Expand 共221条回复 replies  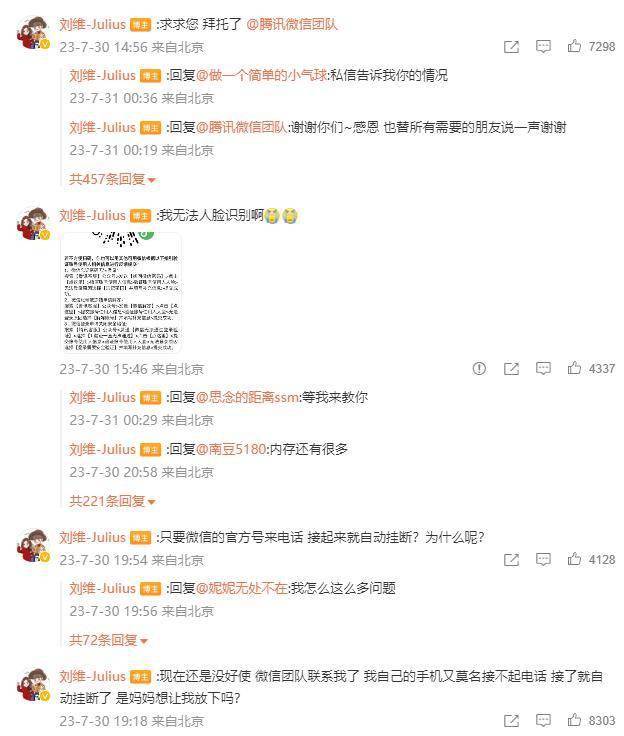pos(112,501)
